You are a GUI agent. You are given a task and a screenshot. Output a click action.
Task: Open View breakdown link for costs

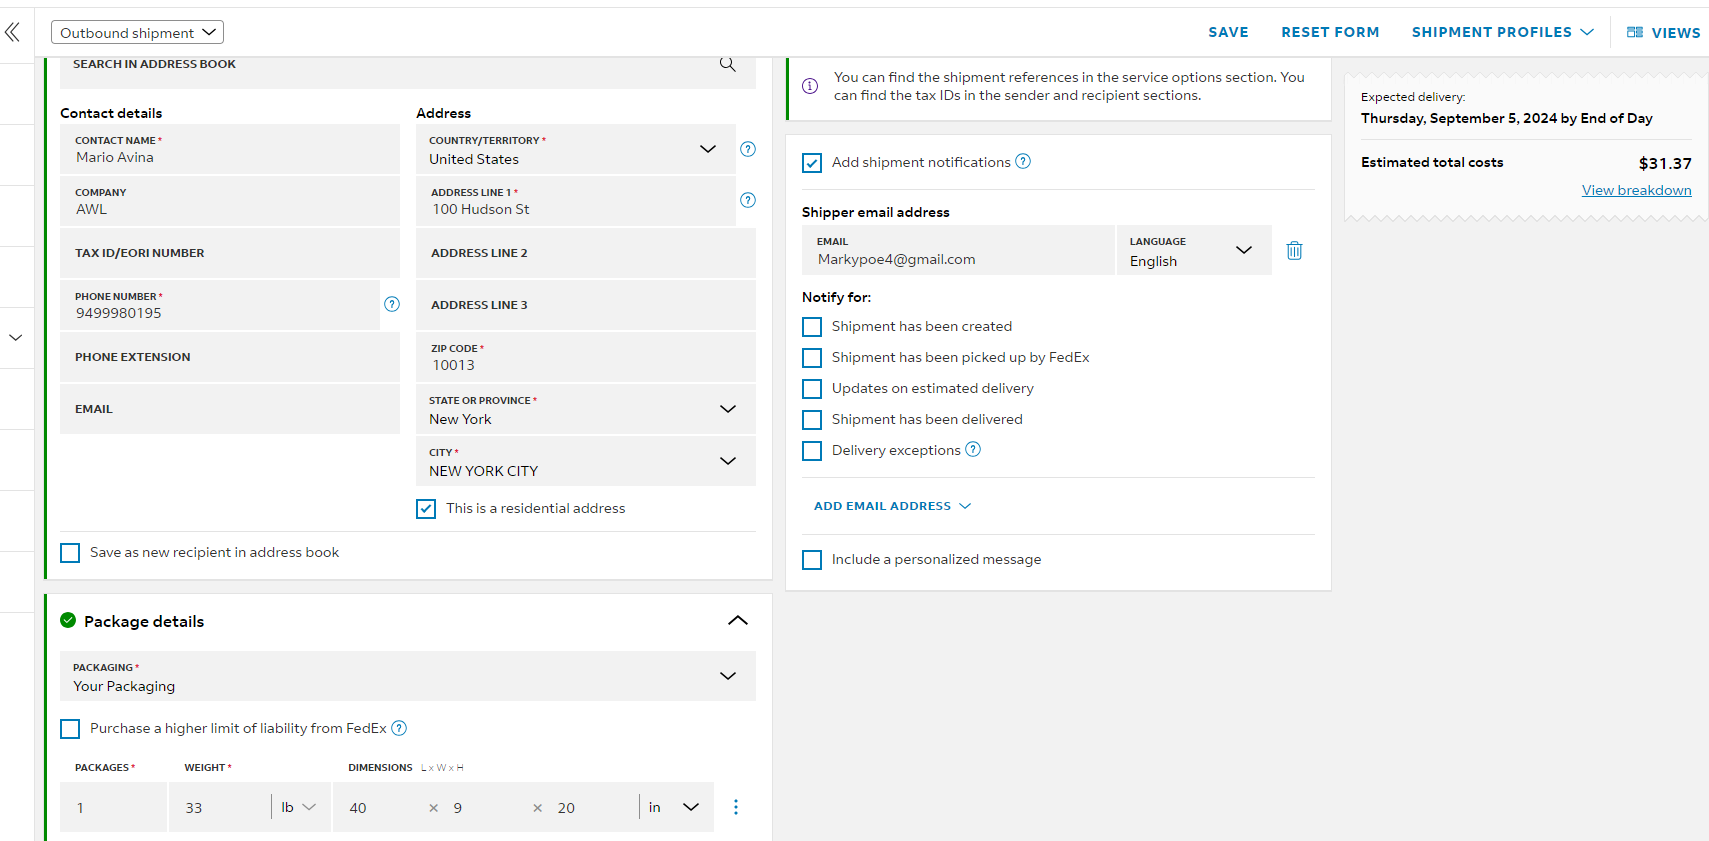click(x=1636, y=190)
